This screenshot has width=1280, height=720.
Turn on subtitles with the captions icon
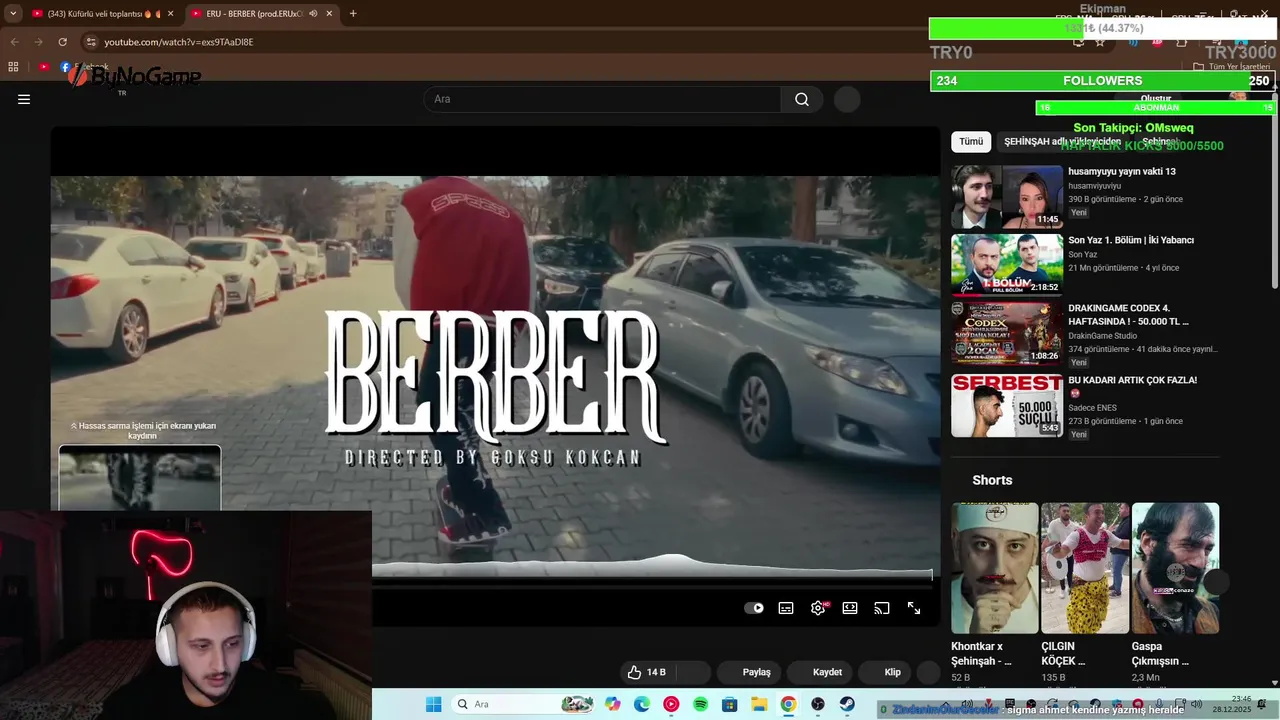tap(786, 608)
